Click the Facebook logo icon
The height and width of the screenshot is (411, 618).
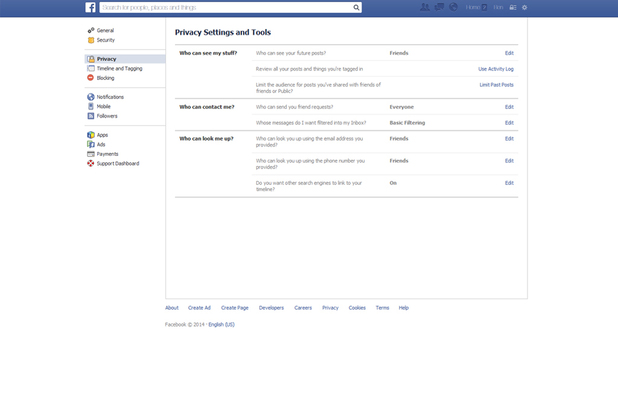pos(90,7)
